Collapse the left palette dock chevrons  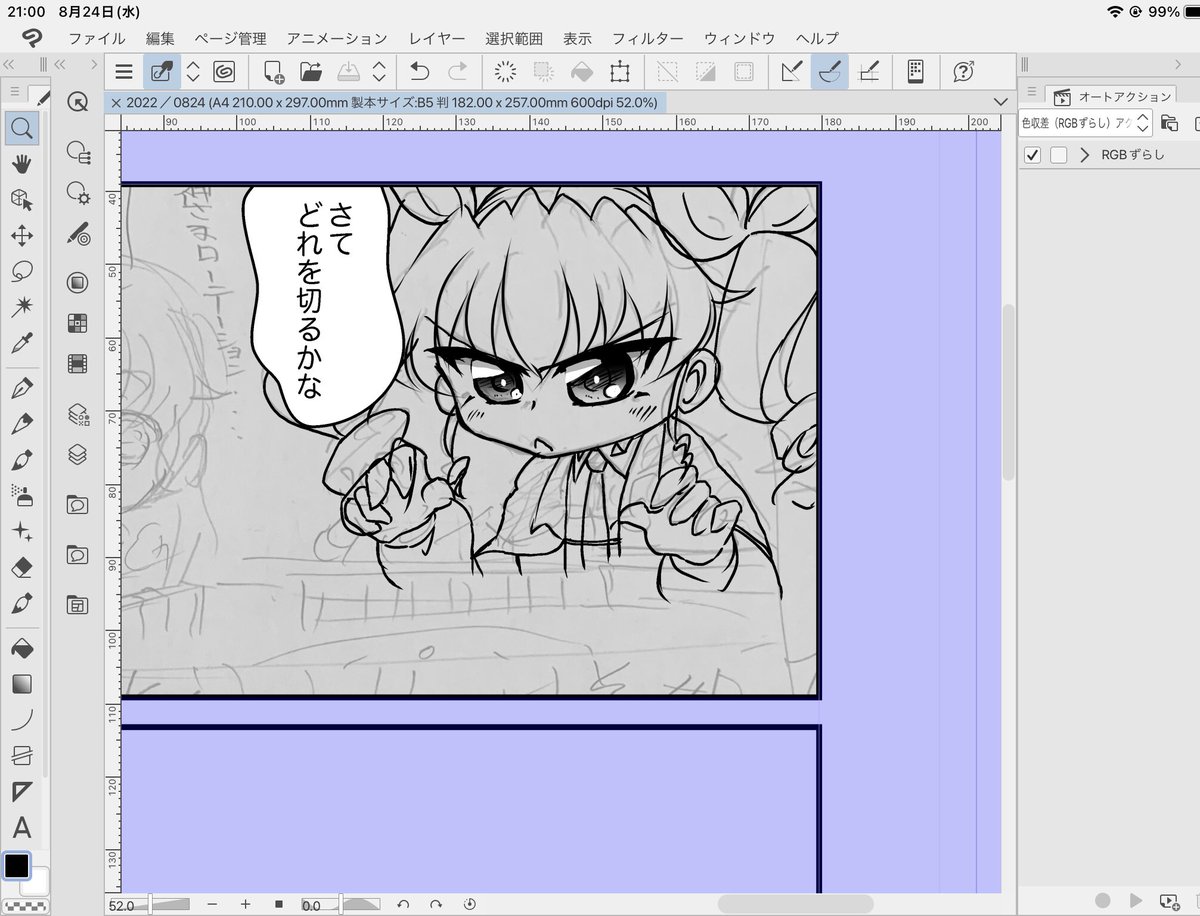[x=60, y=64]
